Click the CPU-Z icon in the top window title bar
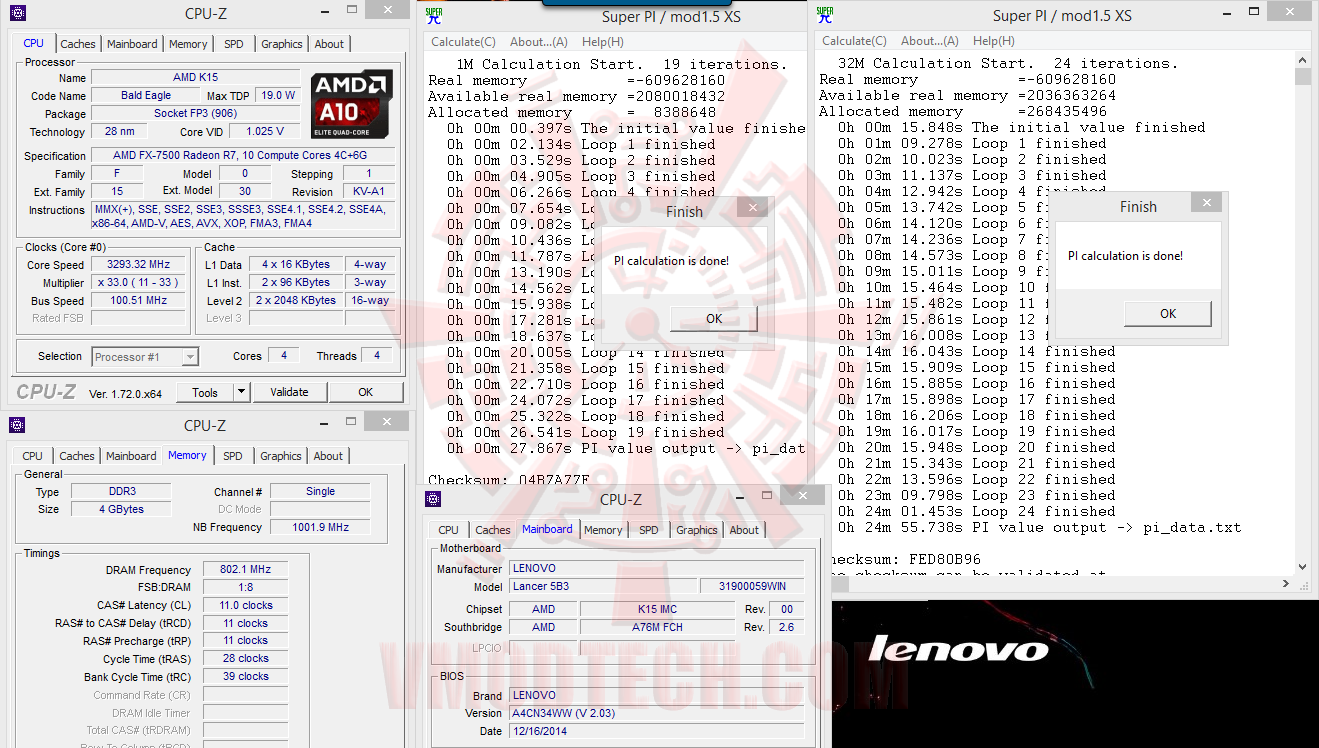This screenshot has height=748, width=1319. pyautogui.click(x=16, y=11)
